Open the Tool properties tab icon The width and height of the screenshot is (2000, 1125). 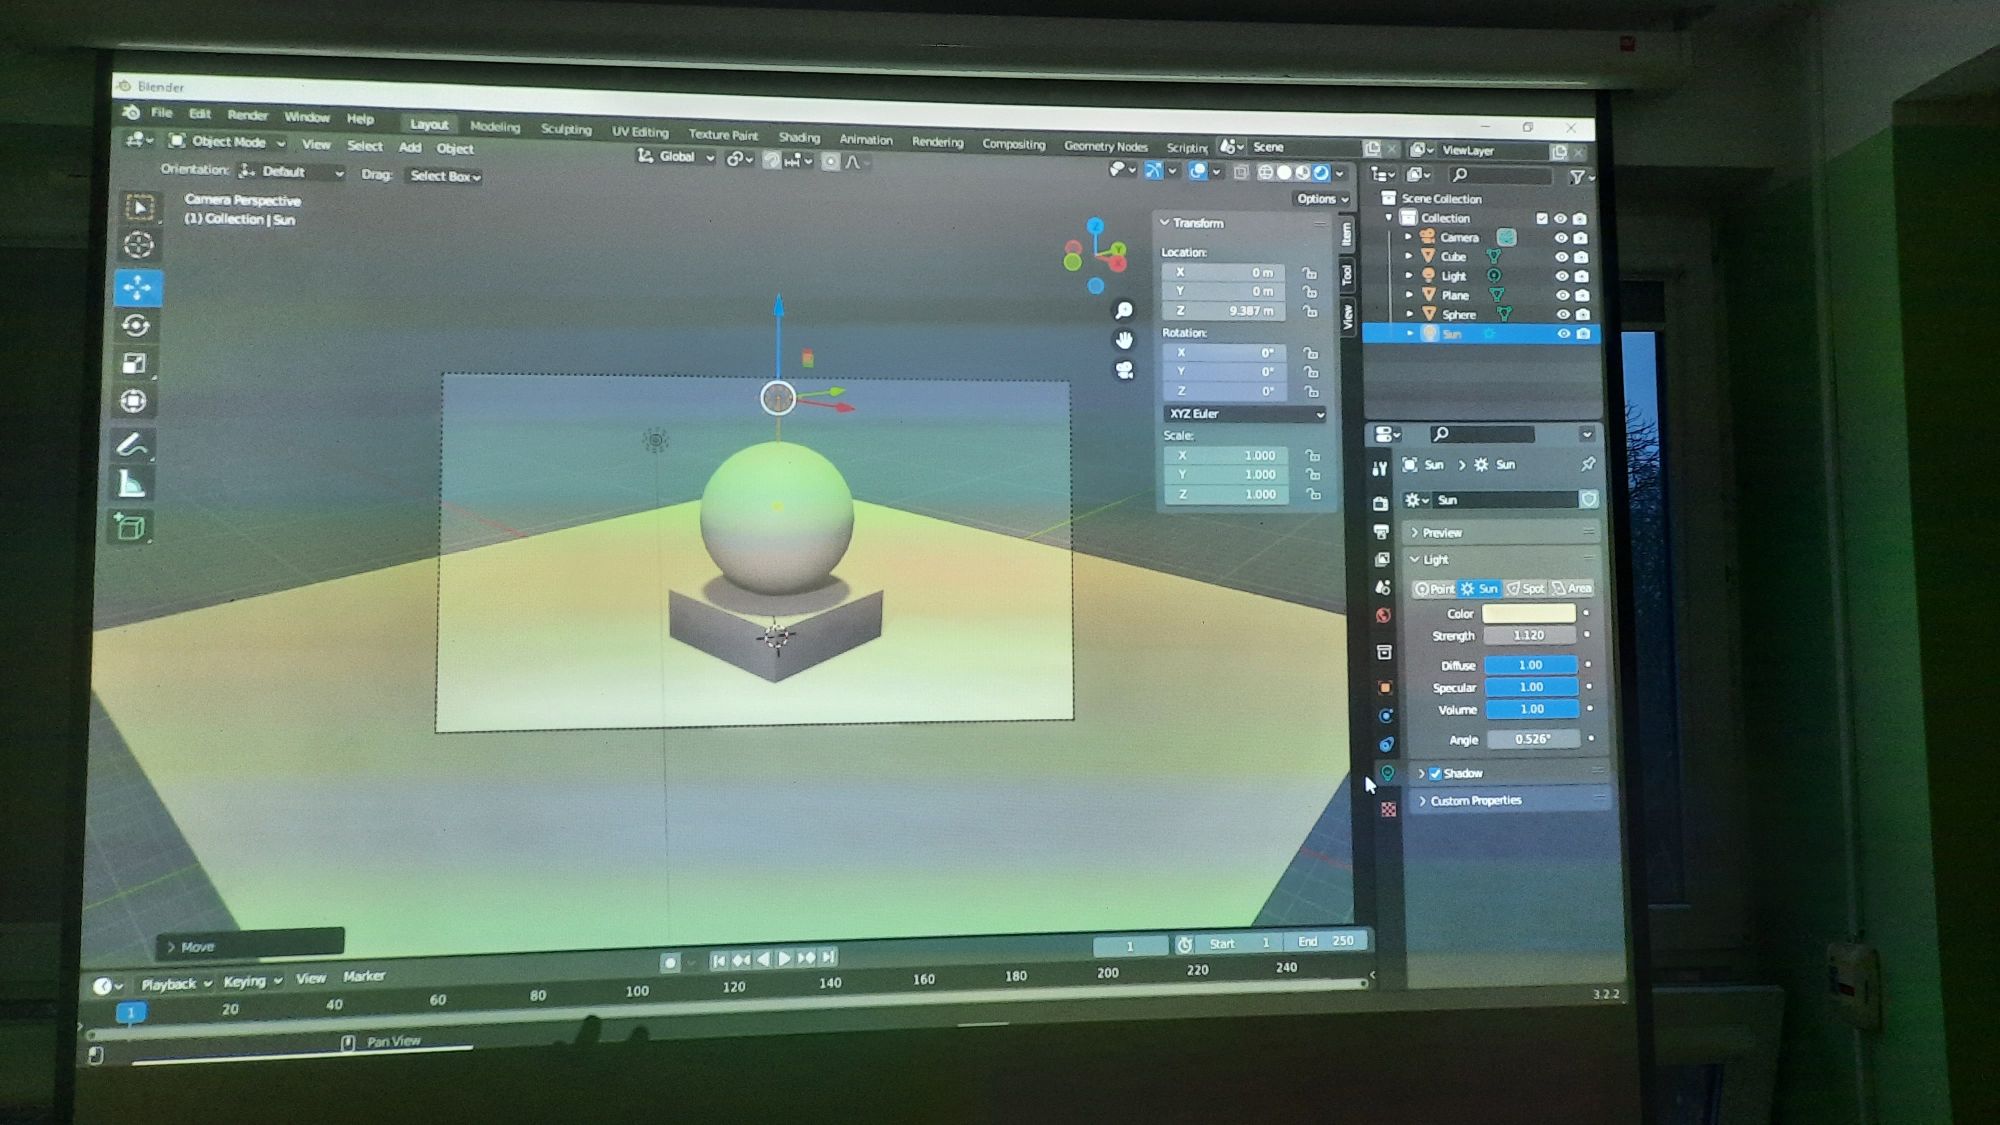click(x=1380, y=469)
